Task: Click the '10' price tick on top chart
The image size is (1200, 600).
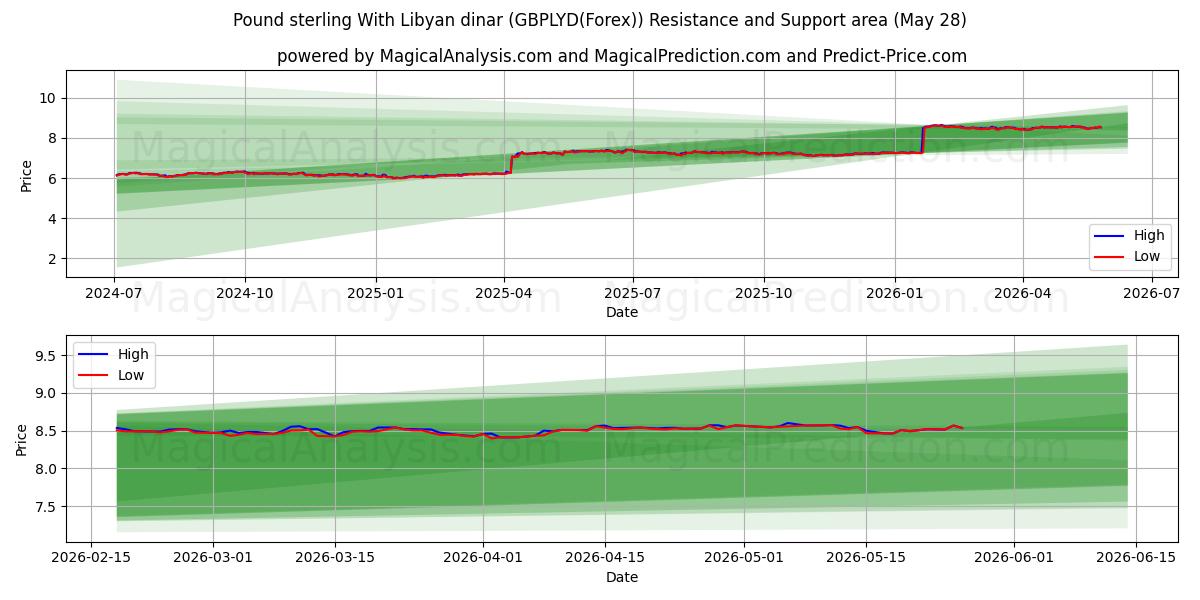Action: click(x=49, y=98)
